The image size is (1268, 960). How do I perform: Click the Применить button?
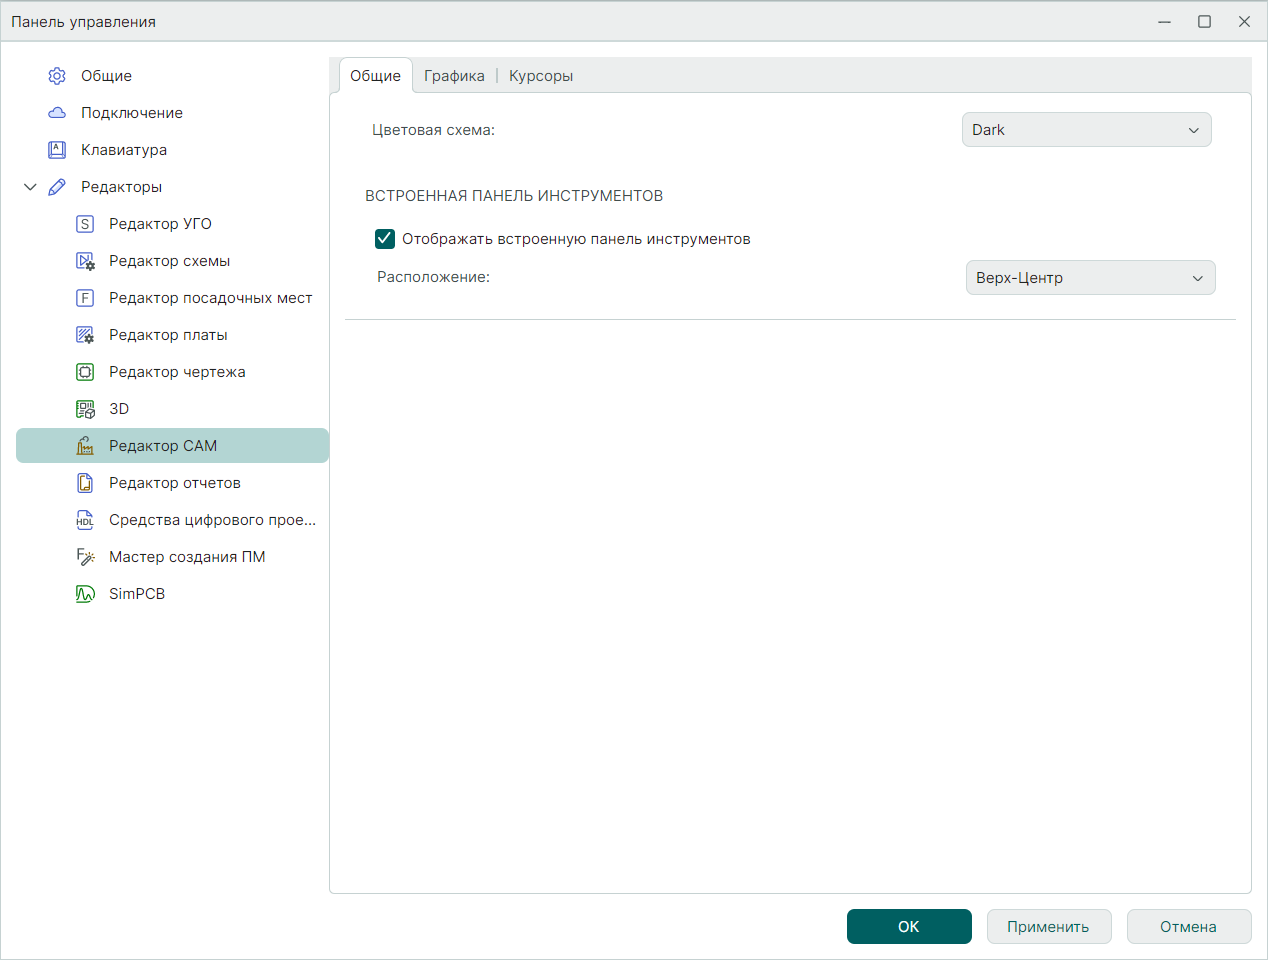coord(1048,927)
